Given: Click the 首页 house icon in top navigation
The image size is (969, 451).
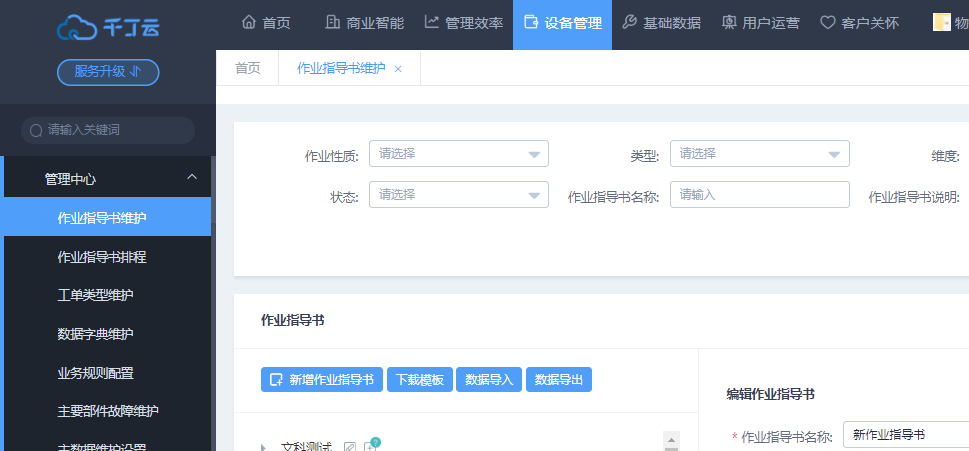Looking at the screenshot, I should (x=249, y=23).
